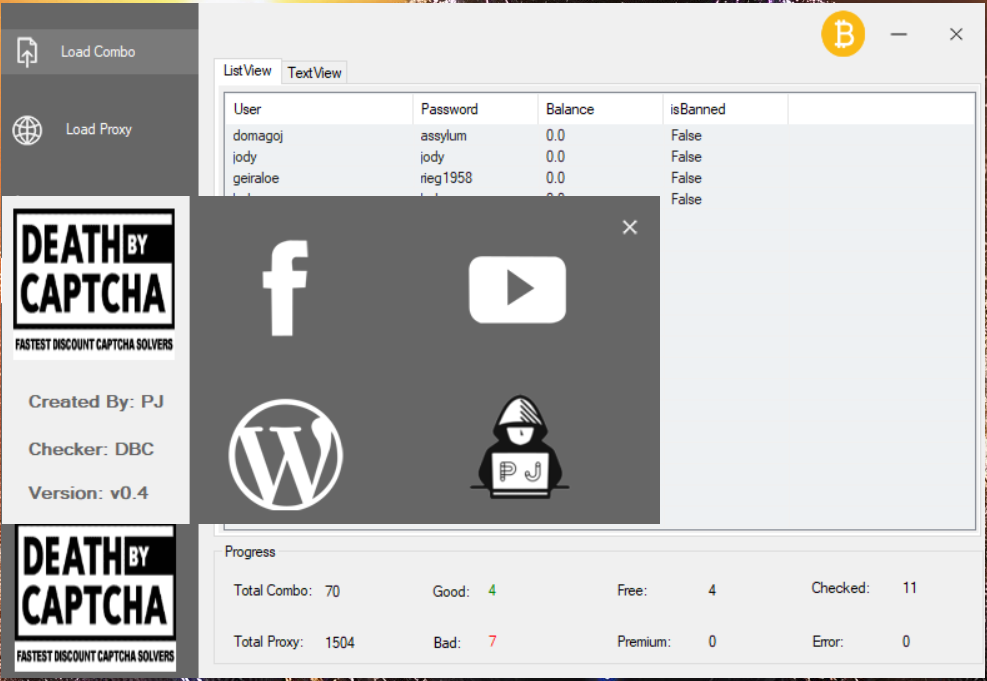Open the YouTube play icon
This screenshot has height=681, width=987.
coord(517,290)
